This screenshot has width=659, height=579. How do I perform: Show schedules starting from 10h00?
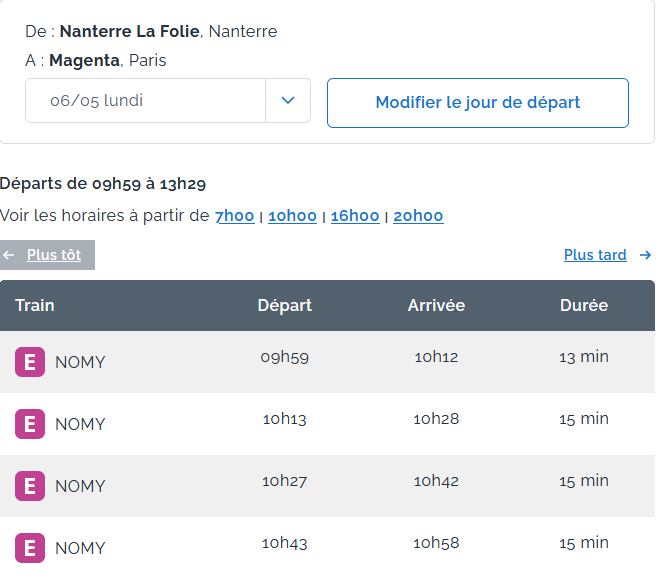[292, 216]
